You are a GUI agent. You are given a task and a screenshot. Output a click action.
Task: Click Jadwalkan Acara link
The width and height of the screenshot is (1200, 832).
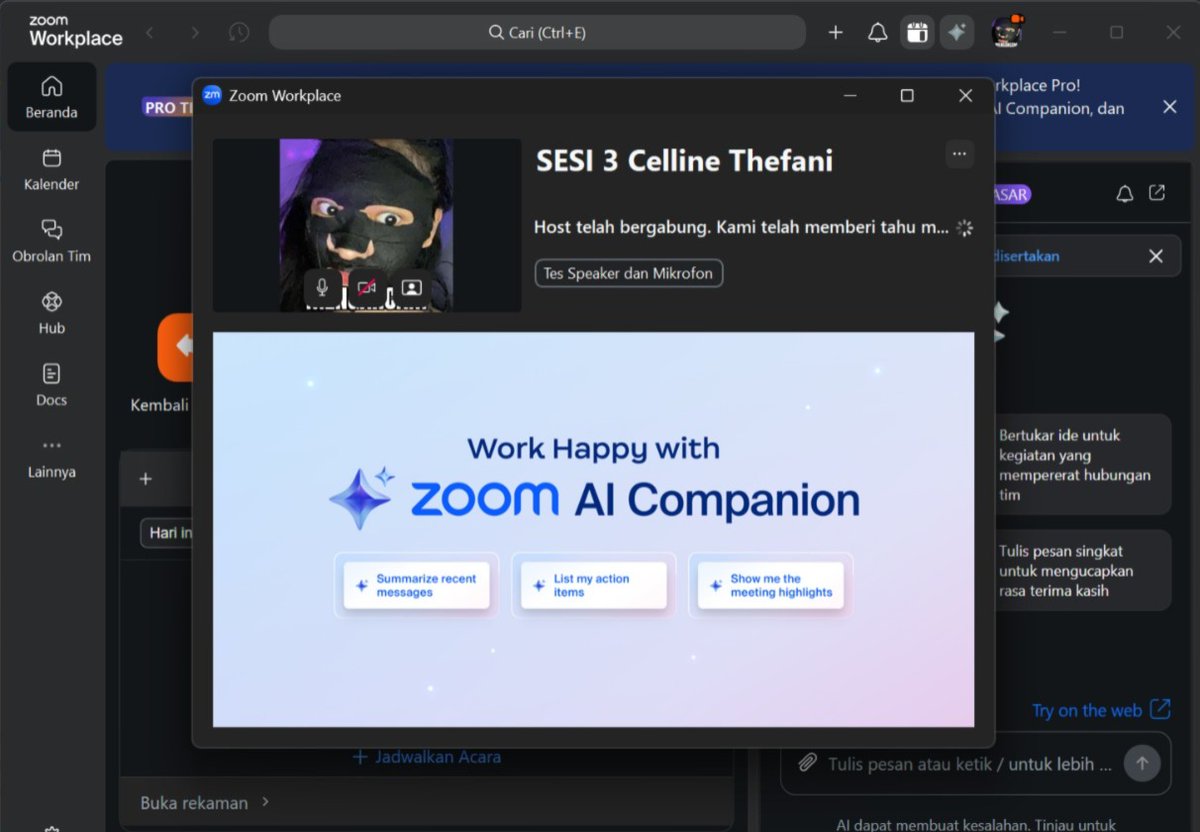coord(427,757)
